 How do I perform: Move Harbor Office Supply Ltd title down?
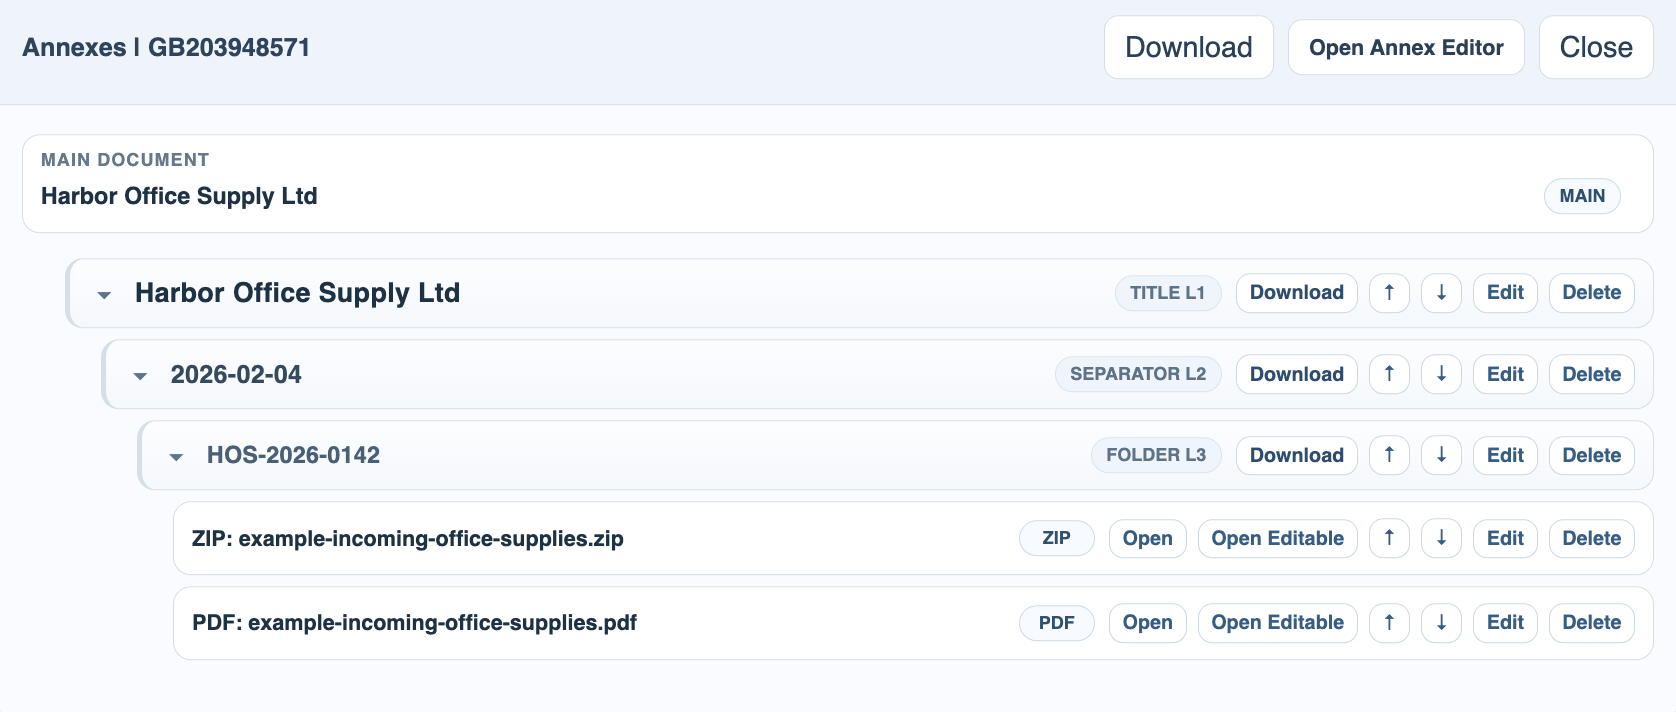[x=1441, y=293]
